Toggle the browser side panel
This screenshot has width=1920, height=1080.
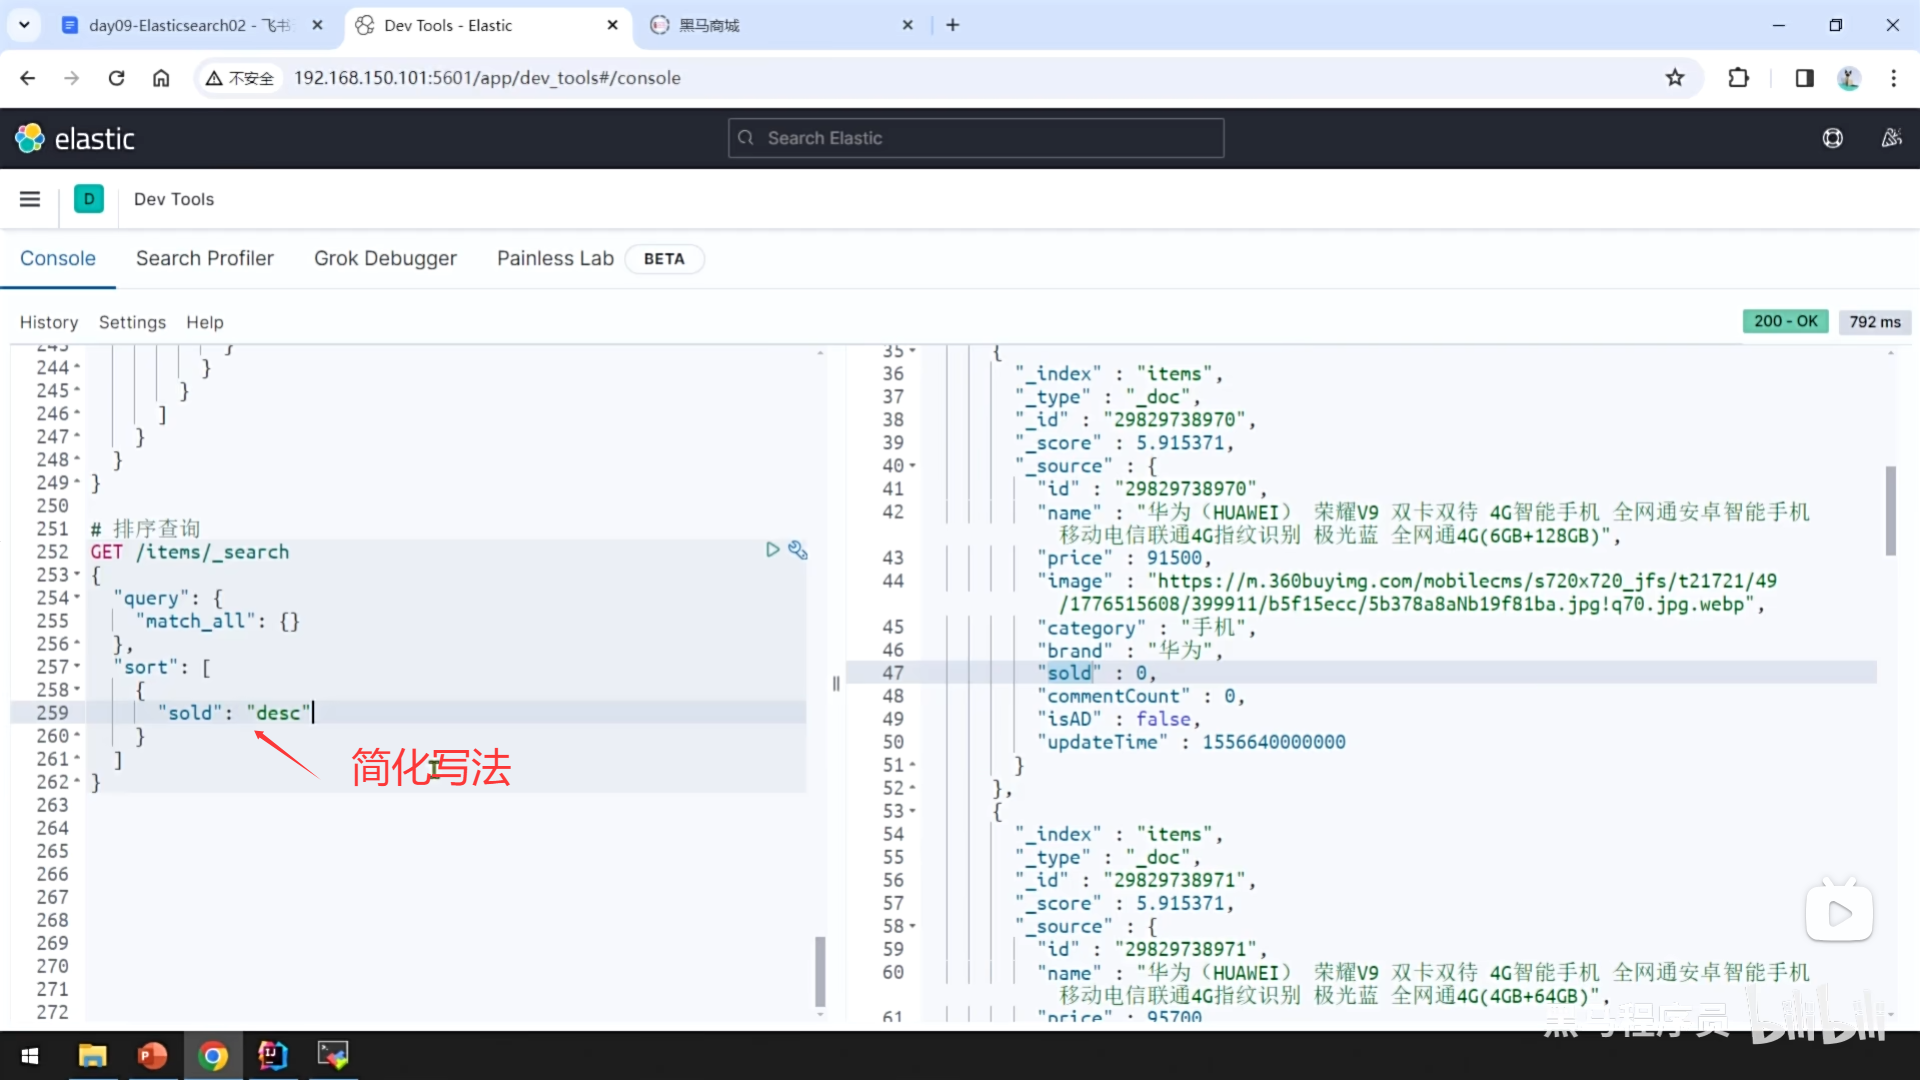tap(1804, 78)
